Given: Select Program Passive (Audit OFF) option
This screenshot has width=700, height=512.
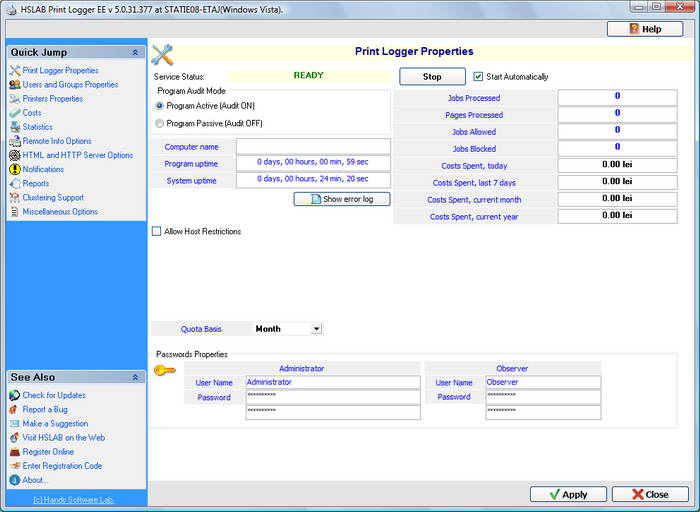Looking at the screenshot, I should click(159, 124).
